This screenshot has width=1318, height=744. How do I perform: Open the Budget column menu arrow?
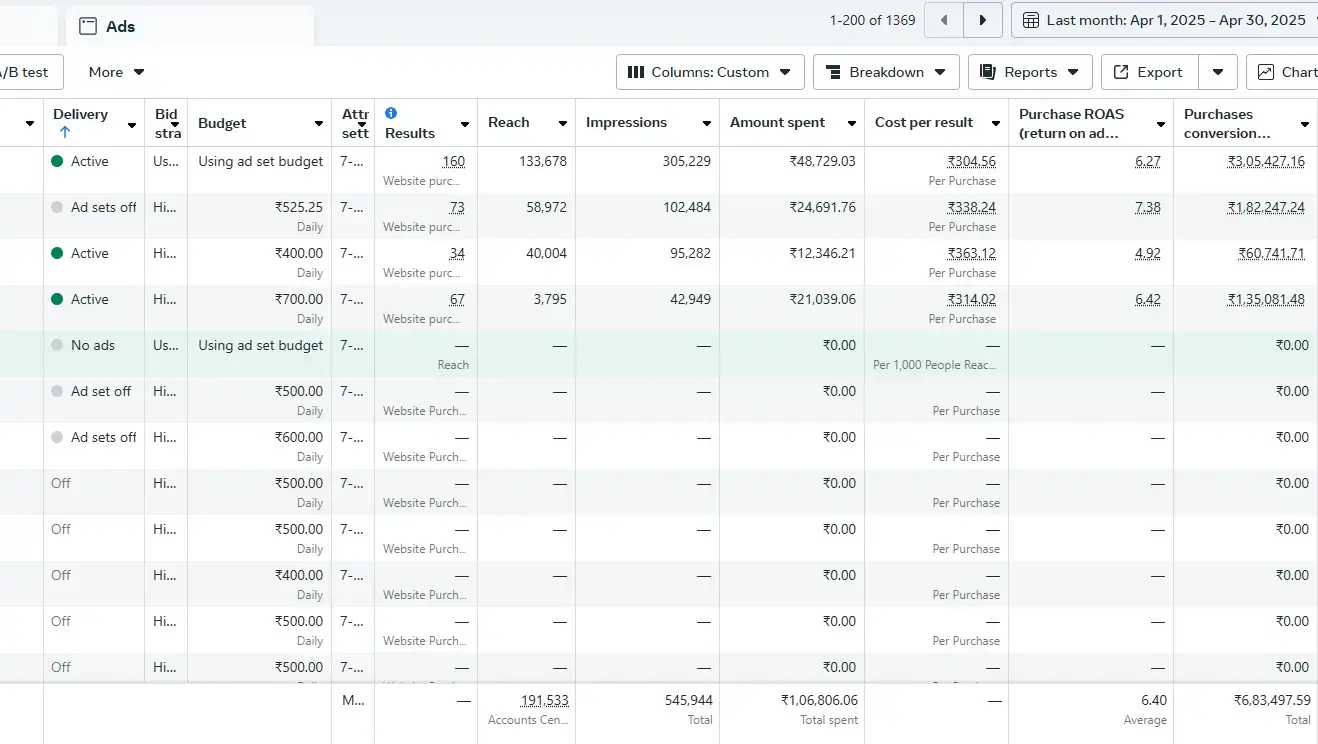pos(319,124)
